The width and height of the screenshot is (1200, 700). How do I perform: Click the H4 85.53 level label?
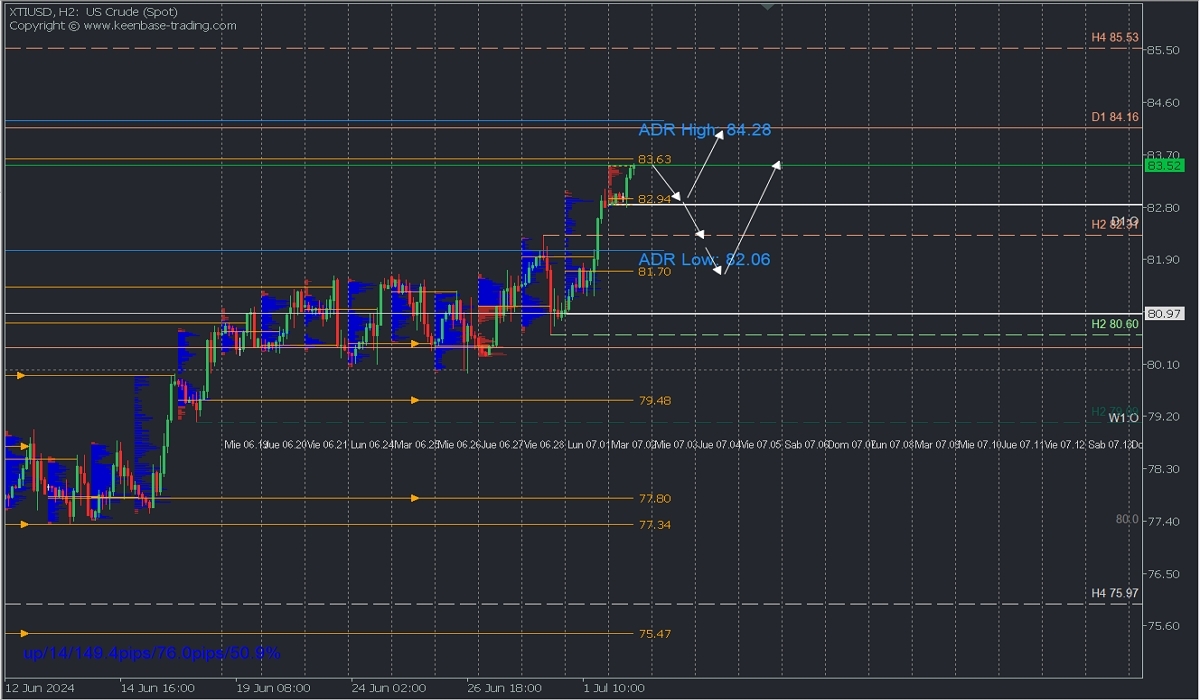tap(1115, 37)
